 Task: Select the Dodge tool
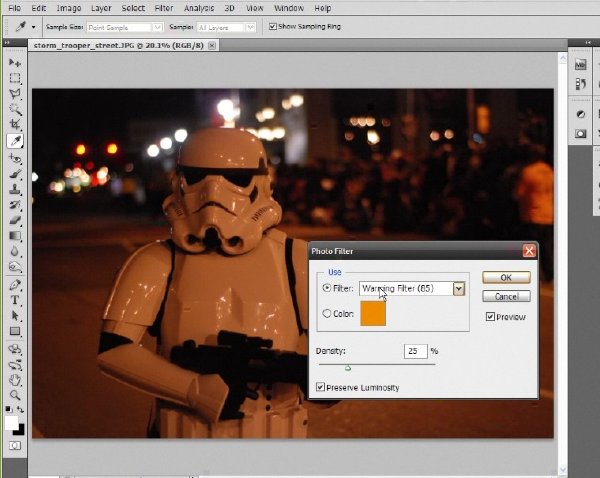tap(15, 267)
